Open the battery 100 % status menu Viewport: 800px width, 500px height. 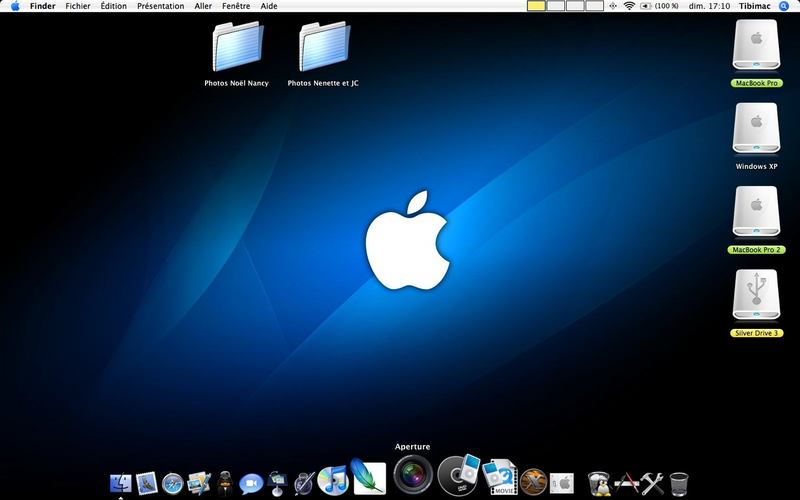point(660,6)
